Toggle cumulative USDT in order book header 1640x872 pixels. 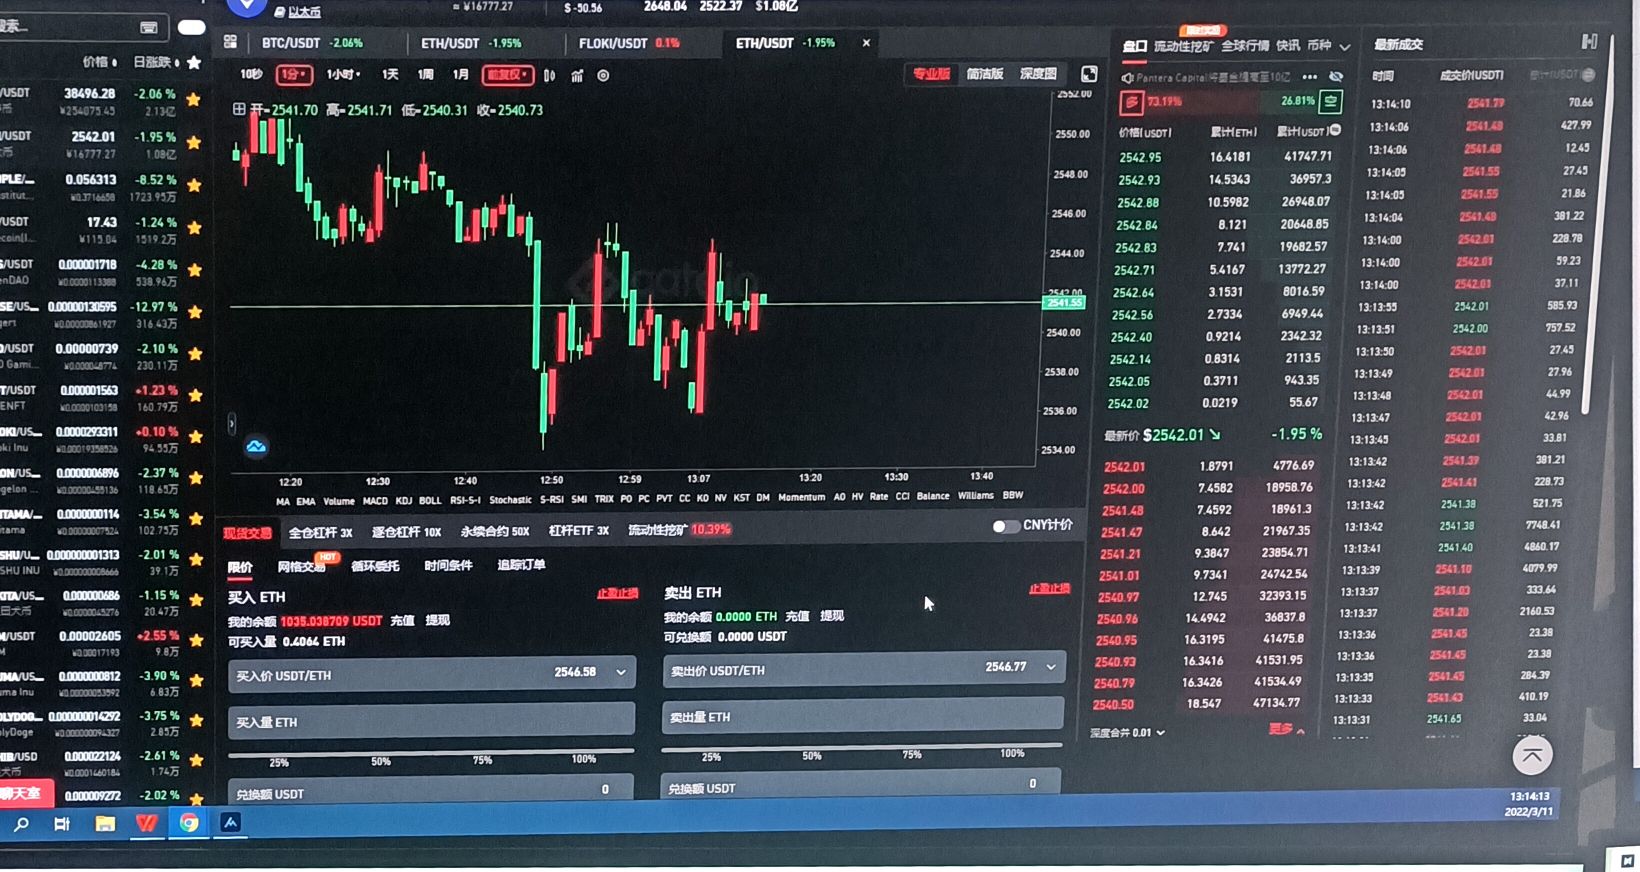[x=1335, y=131]
